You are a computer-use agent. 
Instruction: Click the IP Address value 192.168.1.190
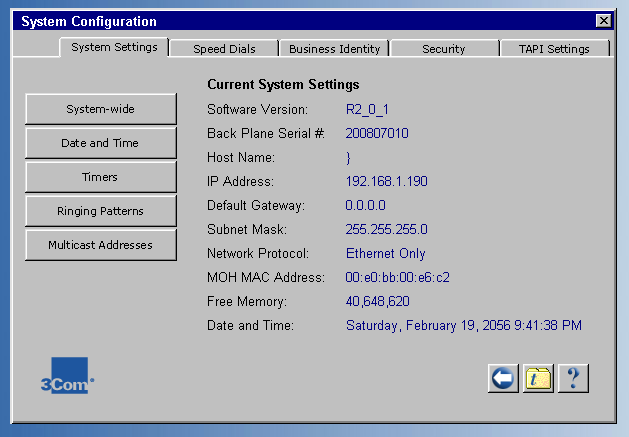pos(386,181)
